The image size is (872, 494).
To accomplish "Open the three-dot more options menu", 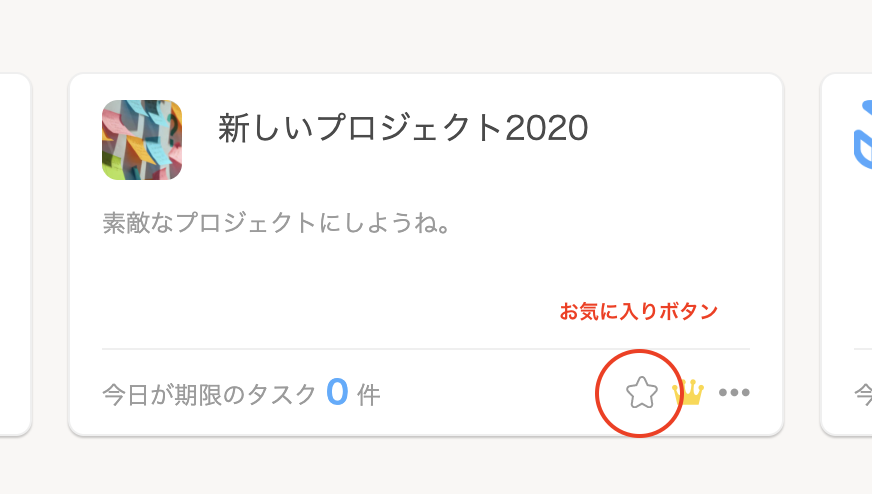I will click(x=734, y=392).
